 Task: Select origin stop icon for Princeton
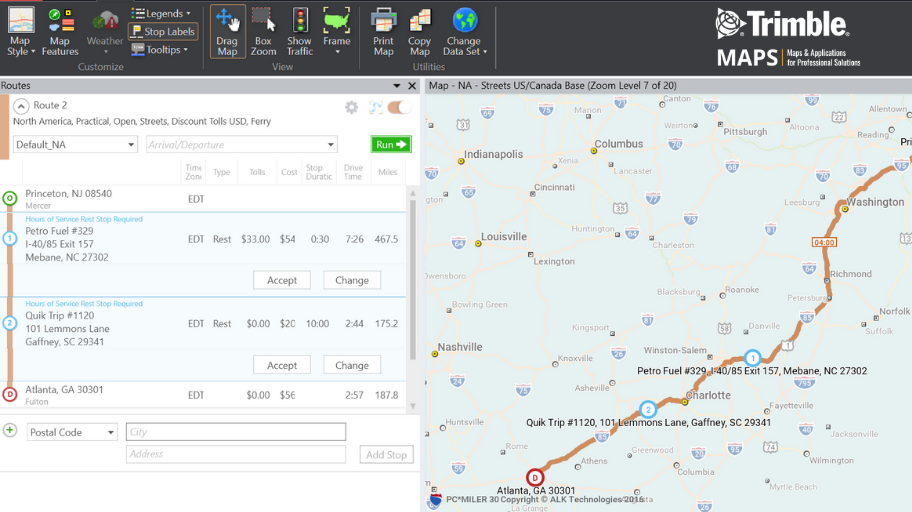[10, 198]
